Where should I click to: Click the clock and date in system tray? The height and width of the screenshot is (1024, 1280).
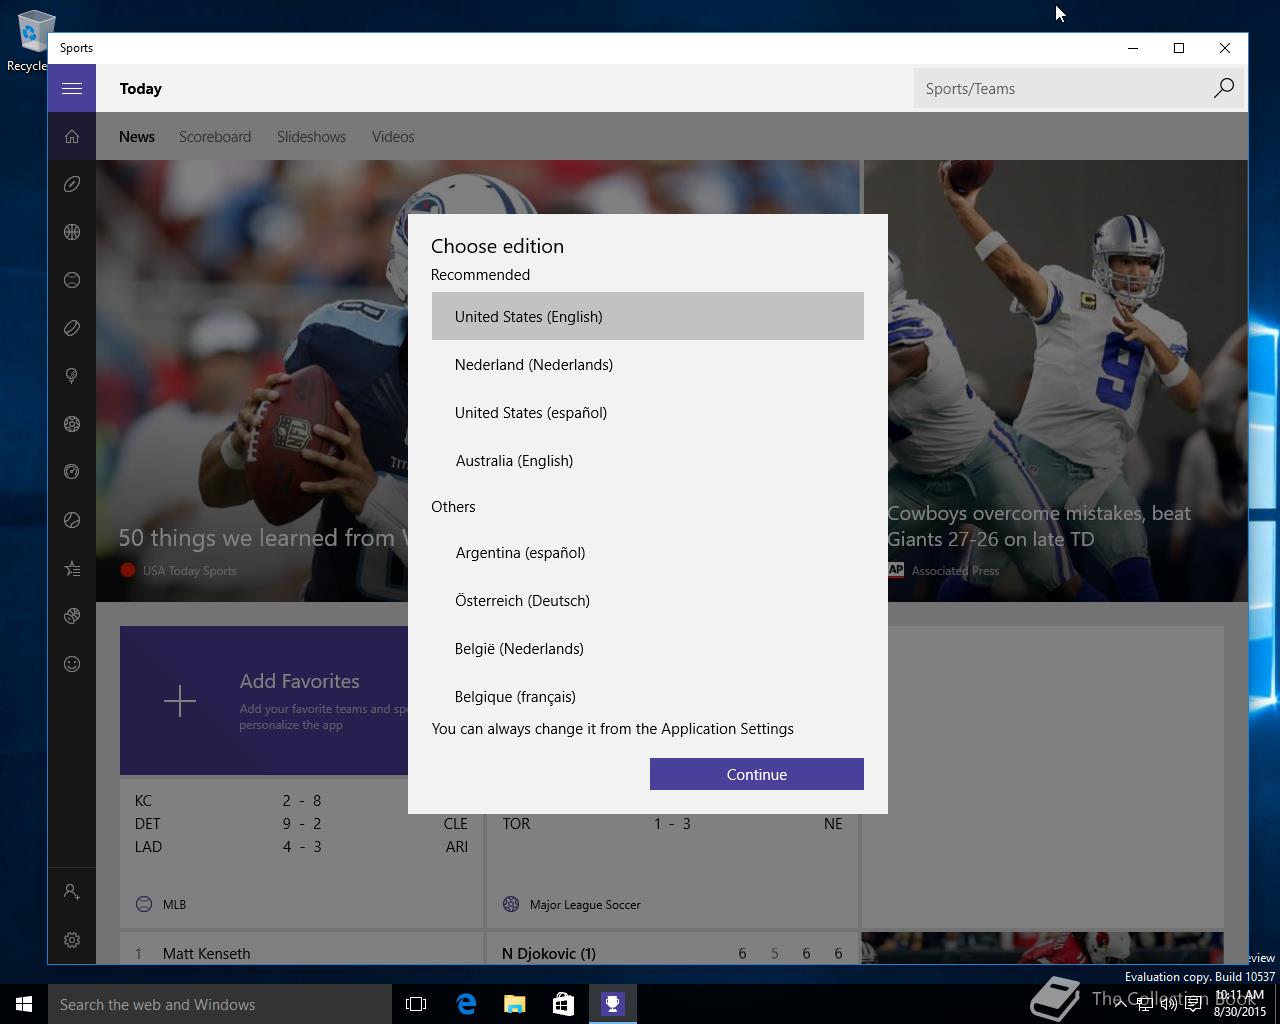click(1240, 1004)
